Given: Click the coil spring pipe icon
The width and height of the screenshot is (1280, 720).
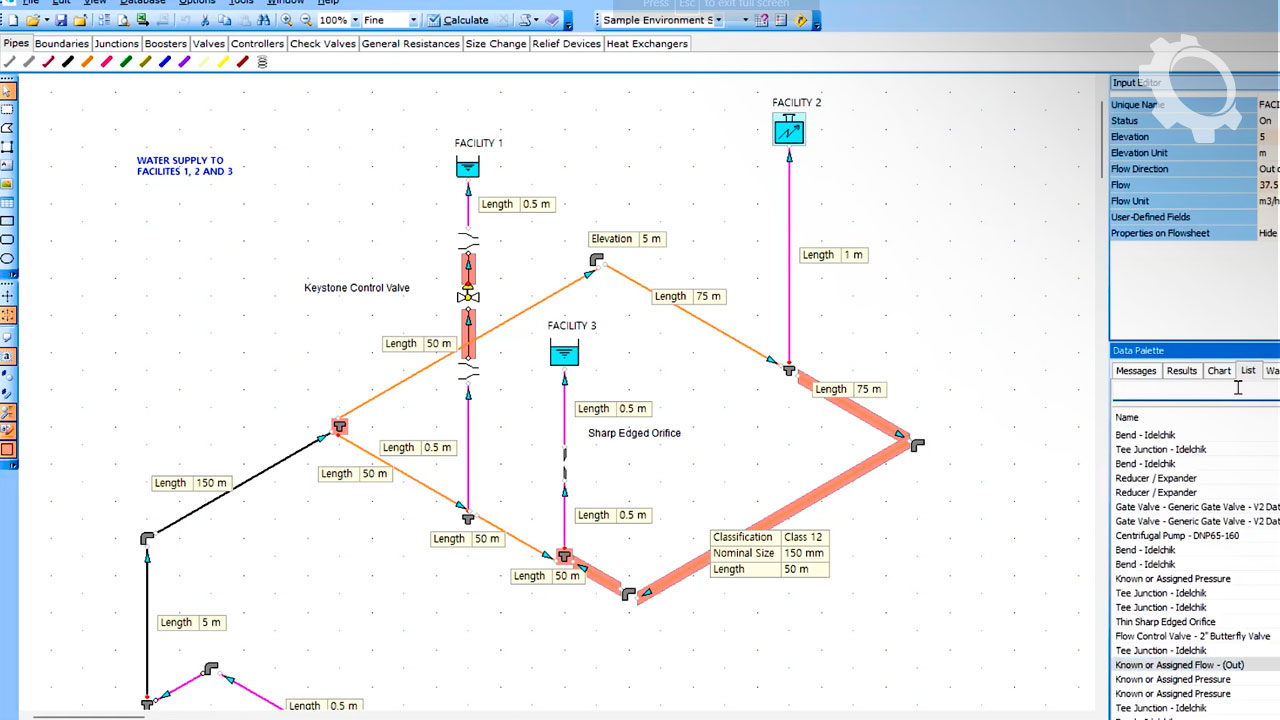Looking at the screenshot, I should tap(262, 62).
